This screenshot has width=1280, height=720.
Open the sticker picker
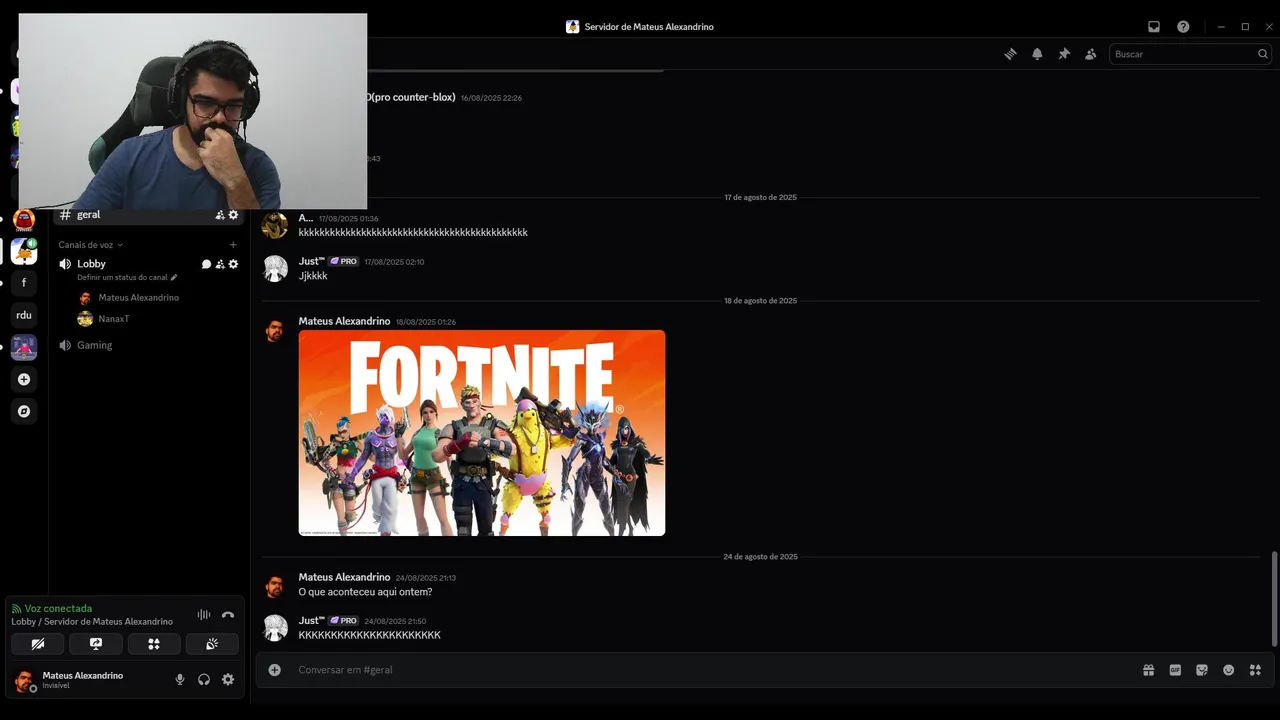pyautogui.click(x=1202, y=670)
